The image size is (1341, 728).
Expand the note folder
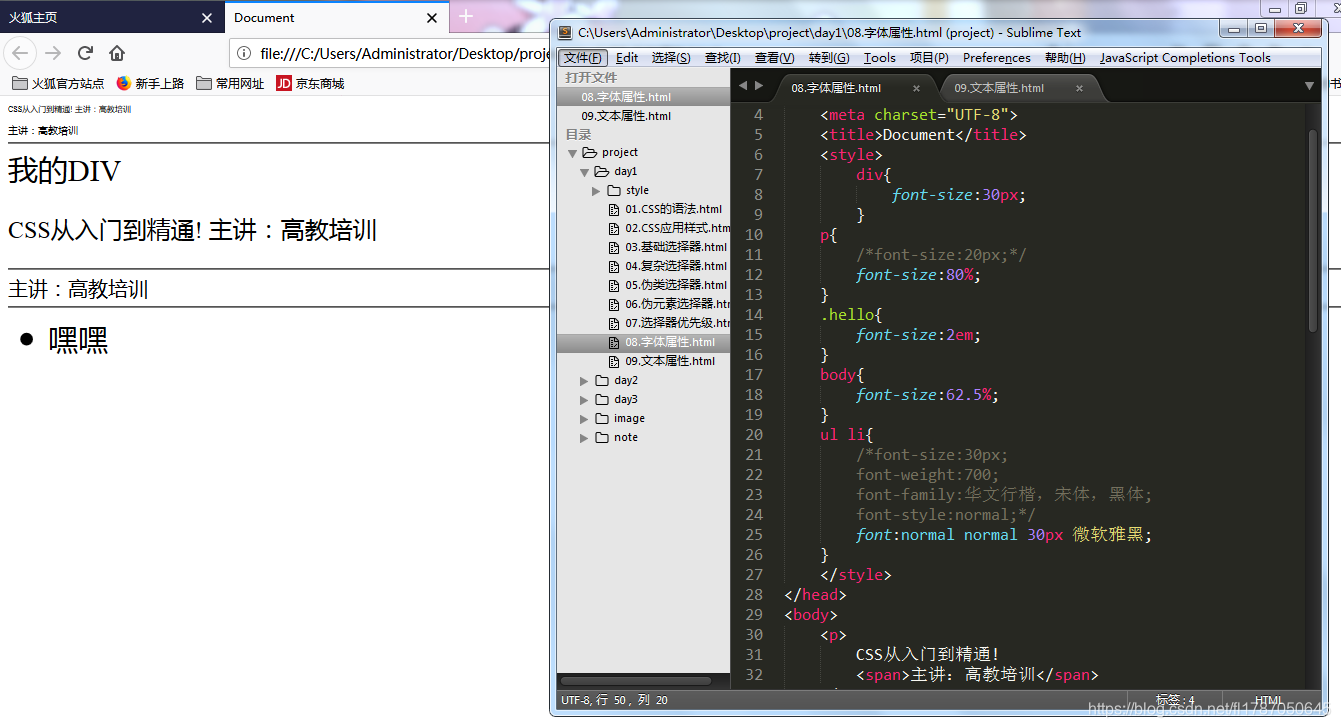coord(584,438)
